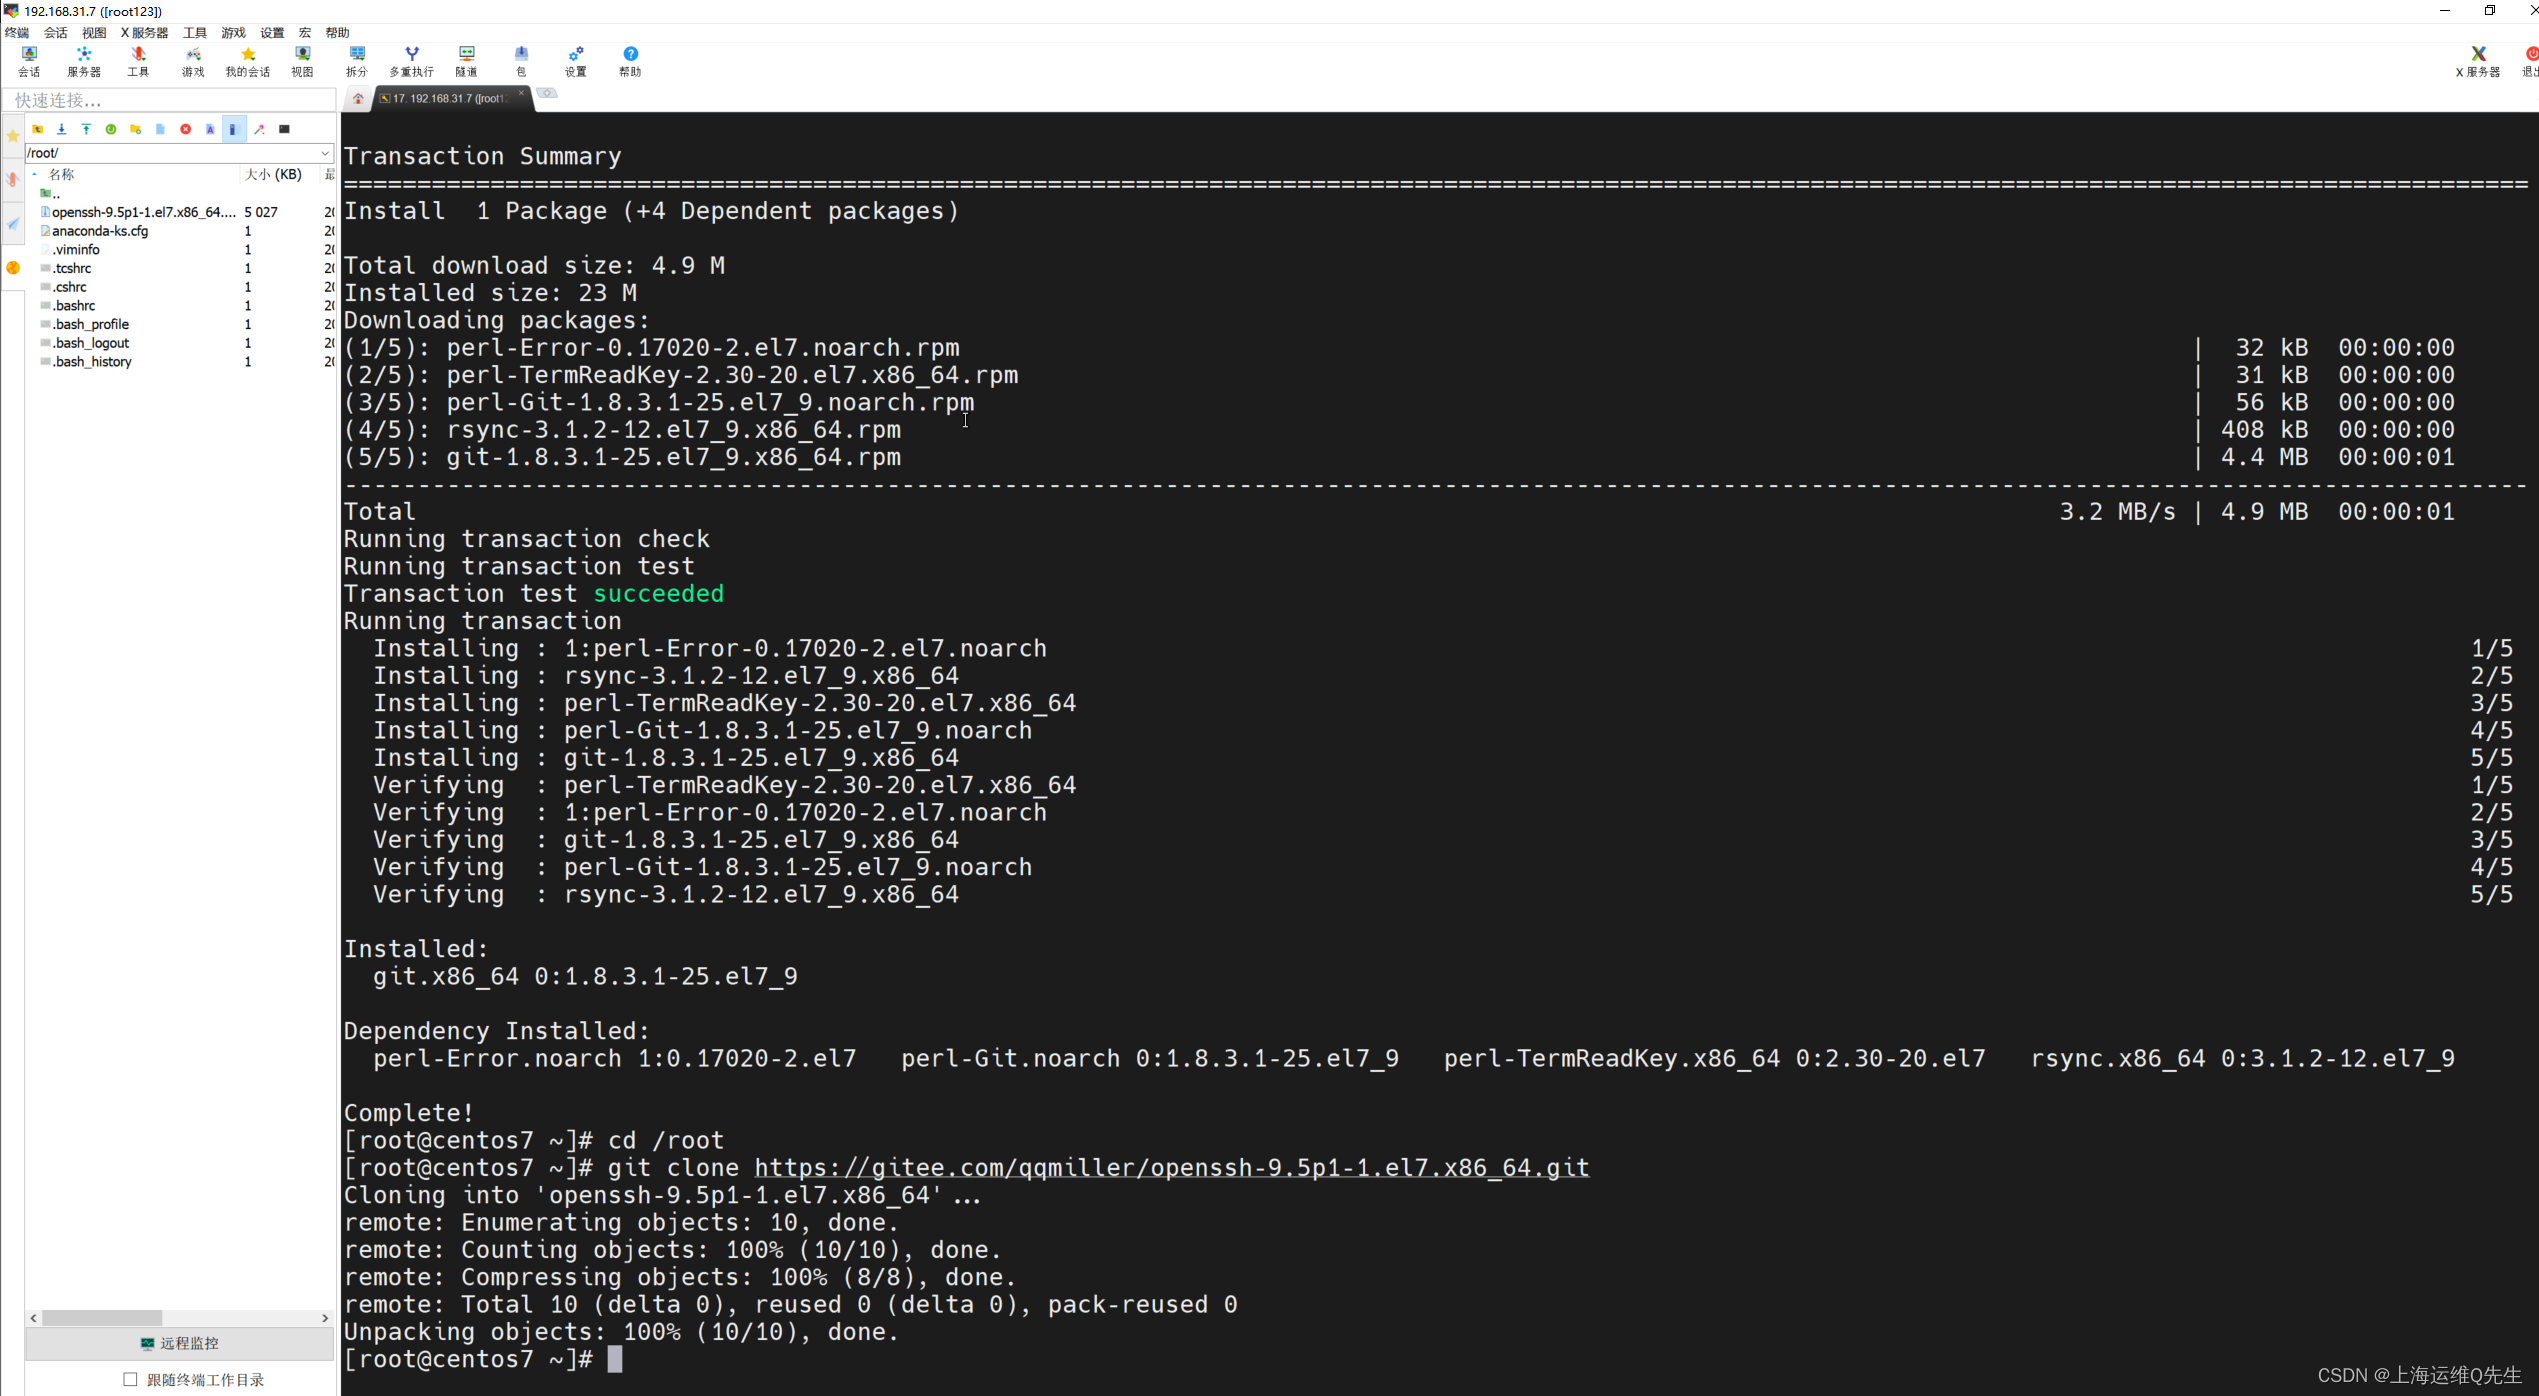Click the 包 packages icon
This screenshot has height=1396, width=2539.
tap(520, 60)
